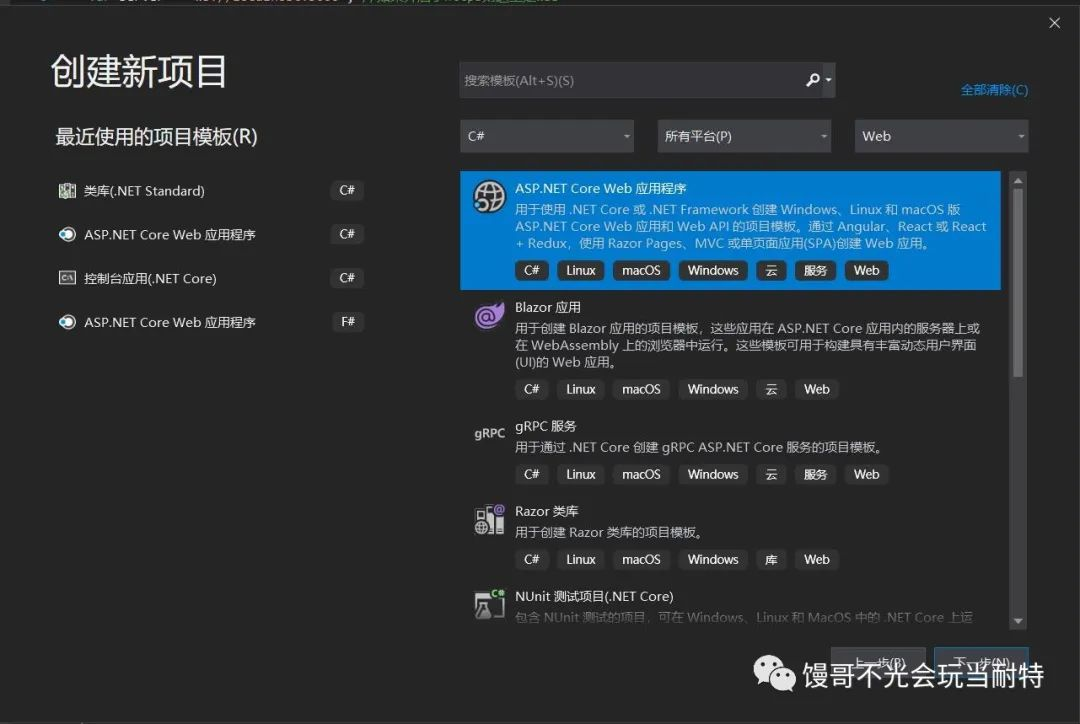Image resolution: width=1080 pixels, height=724 pixels.
Task: Click the description text under gRPC 服务
Action: [x=698, y=447]
